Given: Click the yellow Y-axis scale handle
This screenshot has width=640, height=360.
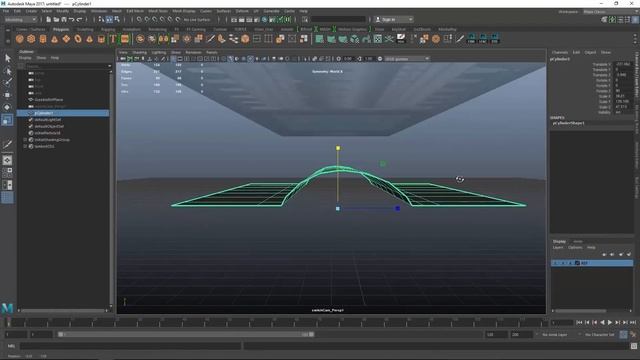Looking at the screenshot, I should (338, 148).
